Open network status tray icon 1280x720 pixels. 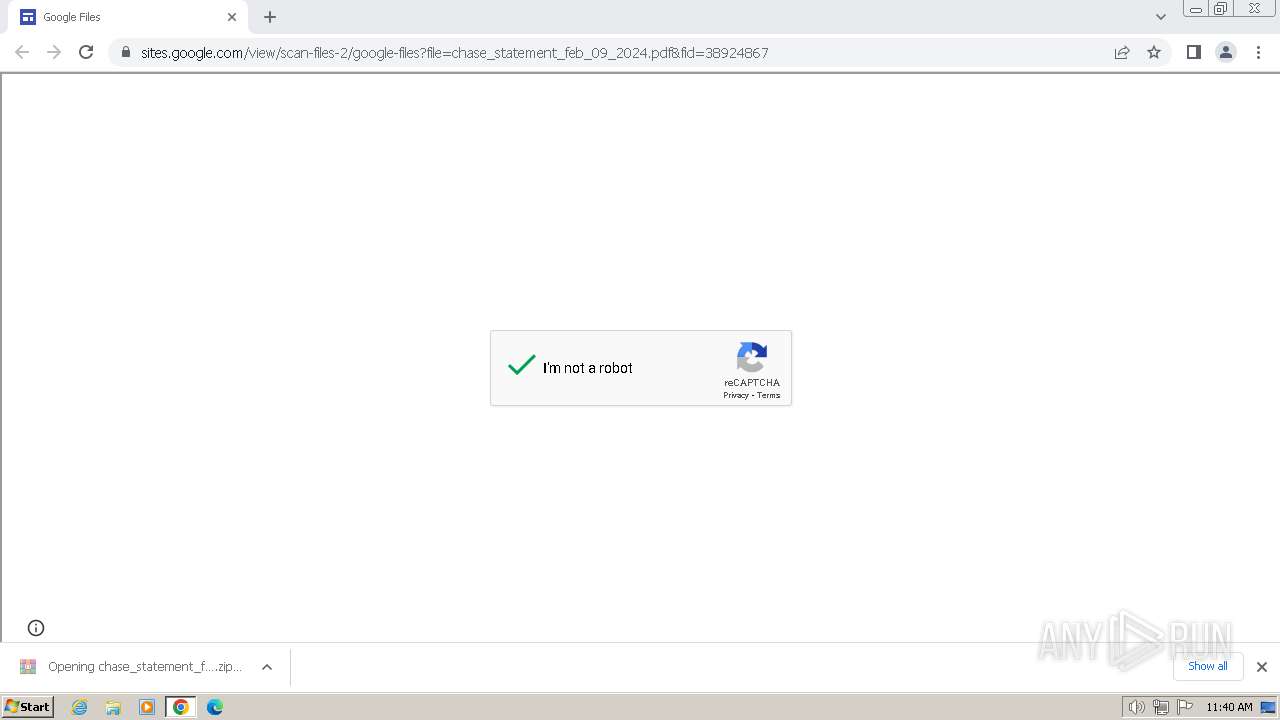[1161, 707]
